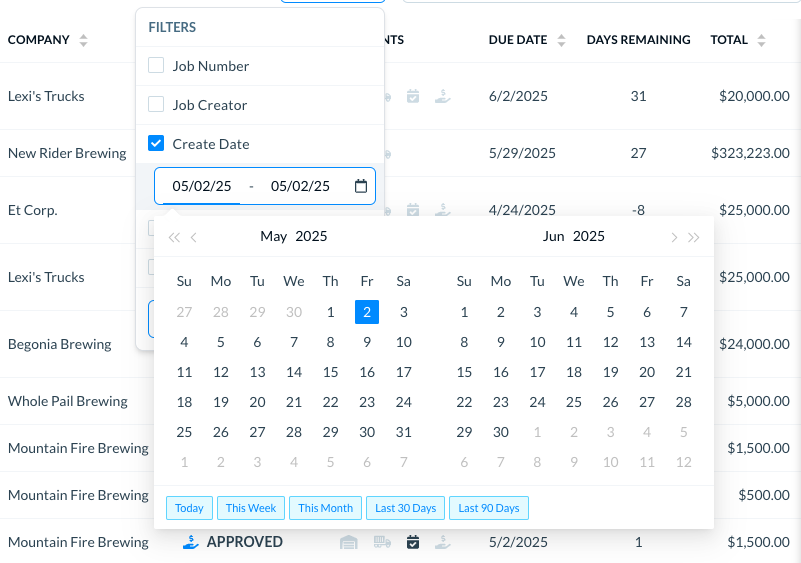Advance to next month with single-right arrow
Screen dimensions: 801x563
tap(674, 237)
